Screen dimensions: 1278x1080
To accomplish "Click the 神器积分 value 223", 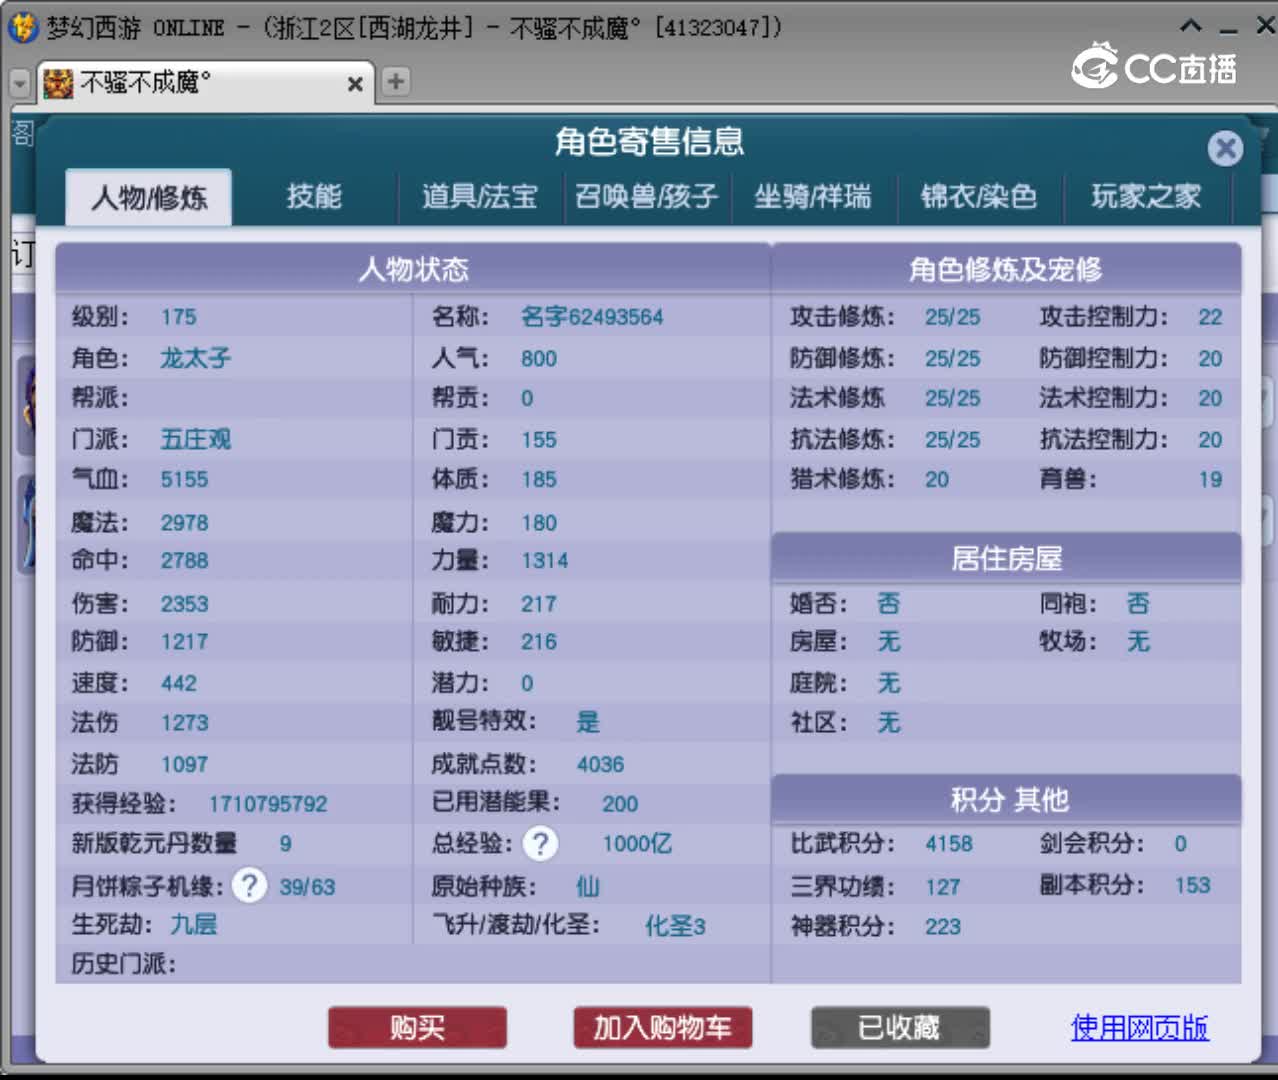I will click(942, 927).
